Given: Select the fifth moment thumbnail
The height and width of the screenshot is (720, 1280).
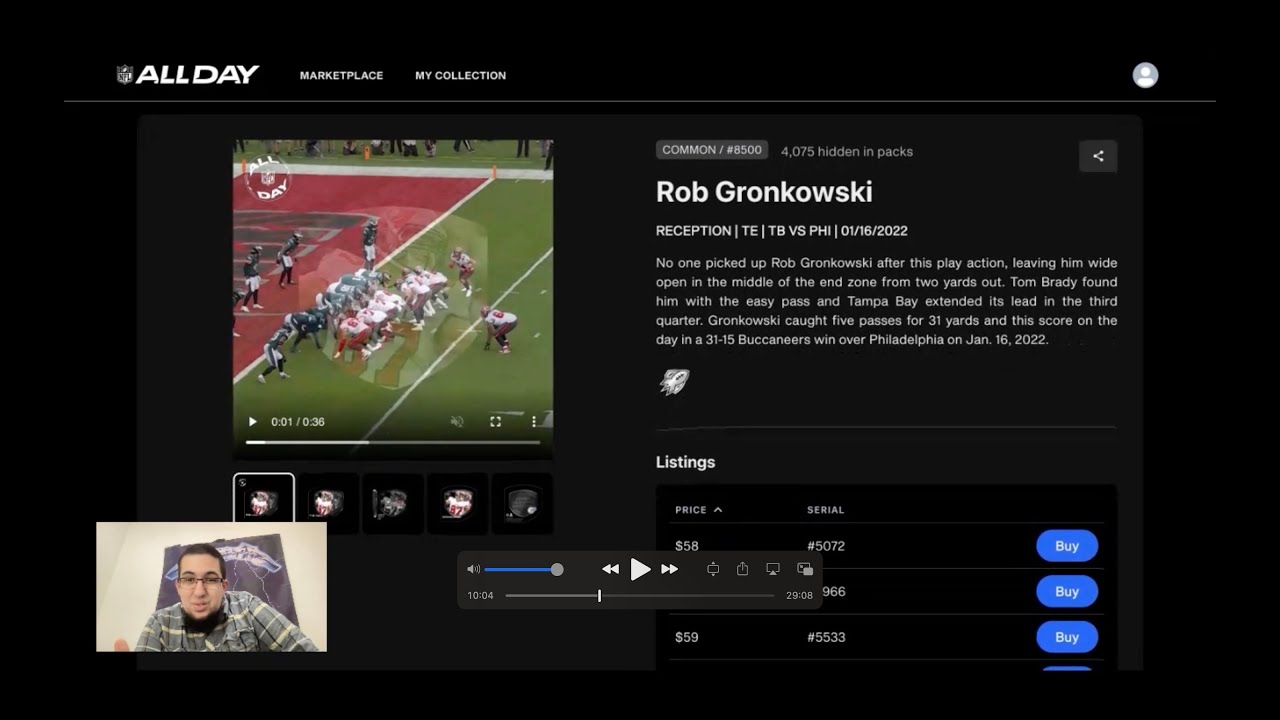Looking at the screenshot, I should (x=522, y=502).
